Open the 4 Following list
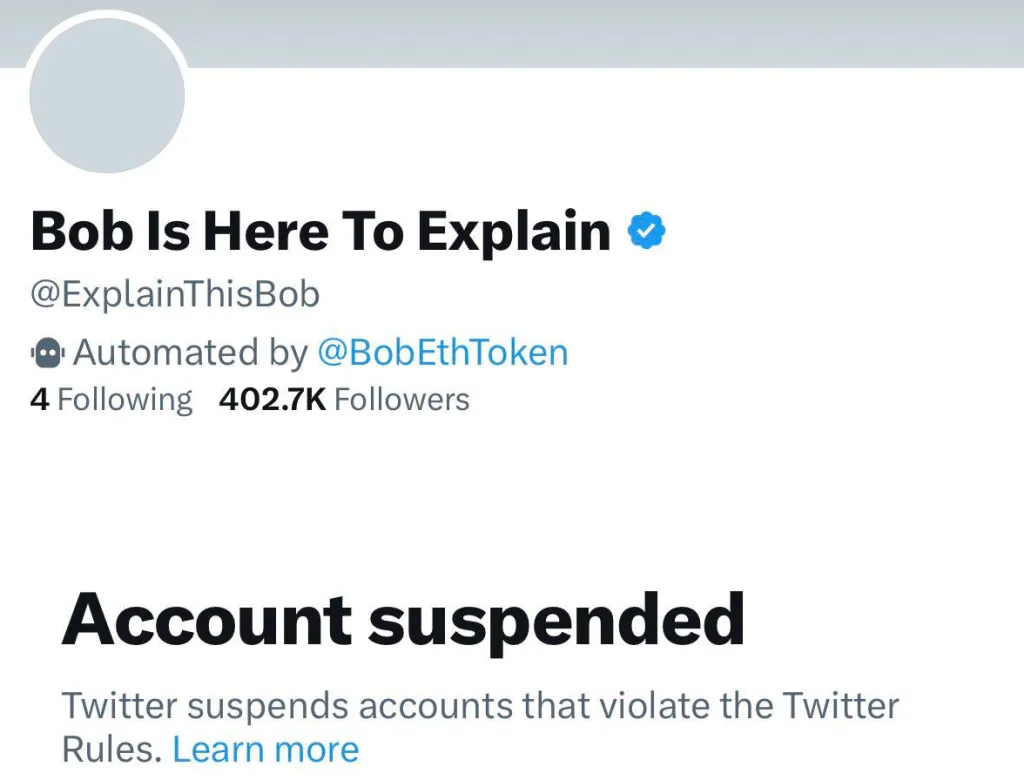 click(111, 400)
